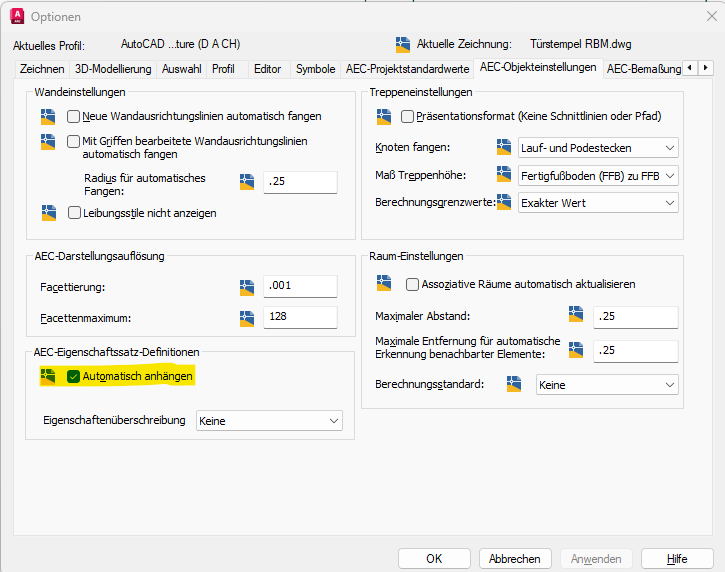Open the Berechnungsstandard combo box
The image size is (725, 572).
[x=606, y=384]
